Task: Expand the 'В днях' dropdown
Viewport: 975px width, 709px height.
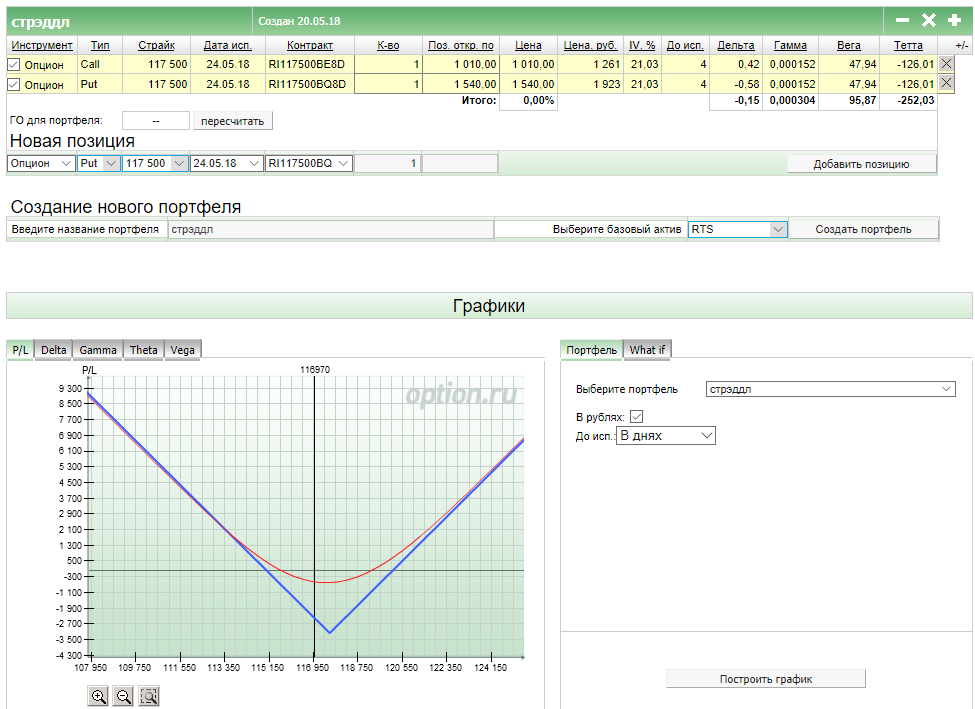Action: 666,436
